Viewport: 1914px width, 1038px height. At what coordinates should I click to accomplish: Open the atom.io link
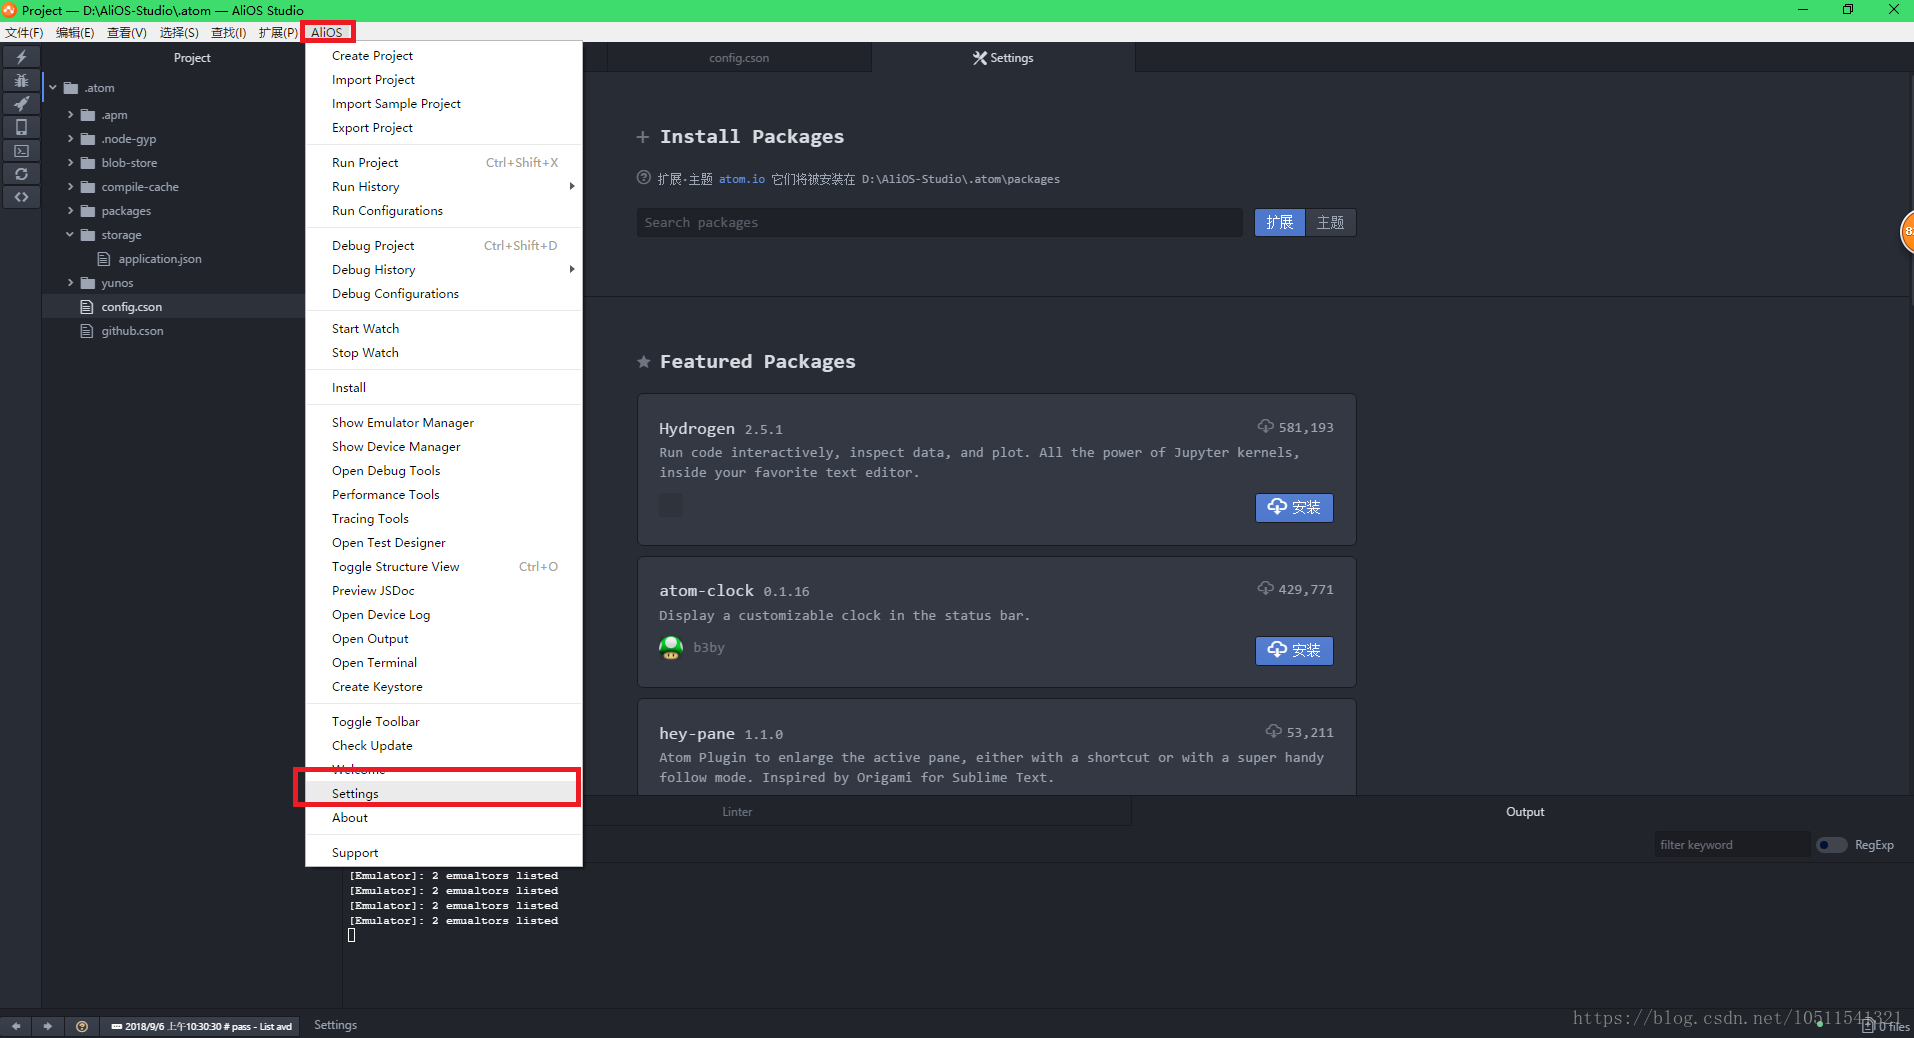pyautogui.click(x=741, y=179)
